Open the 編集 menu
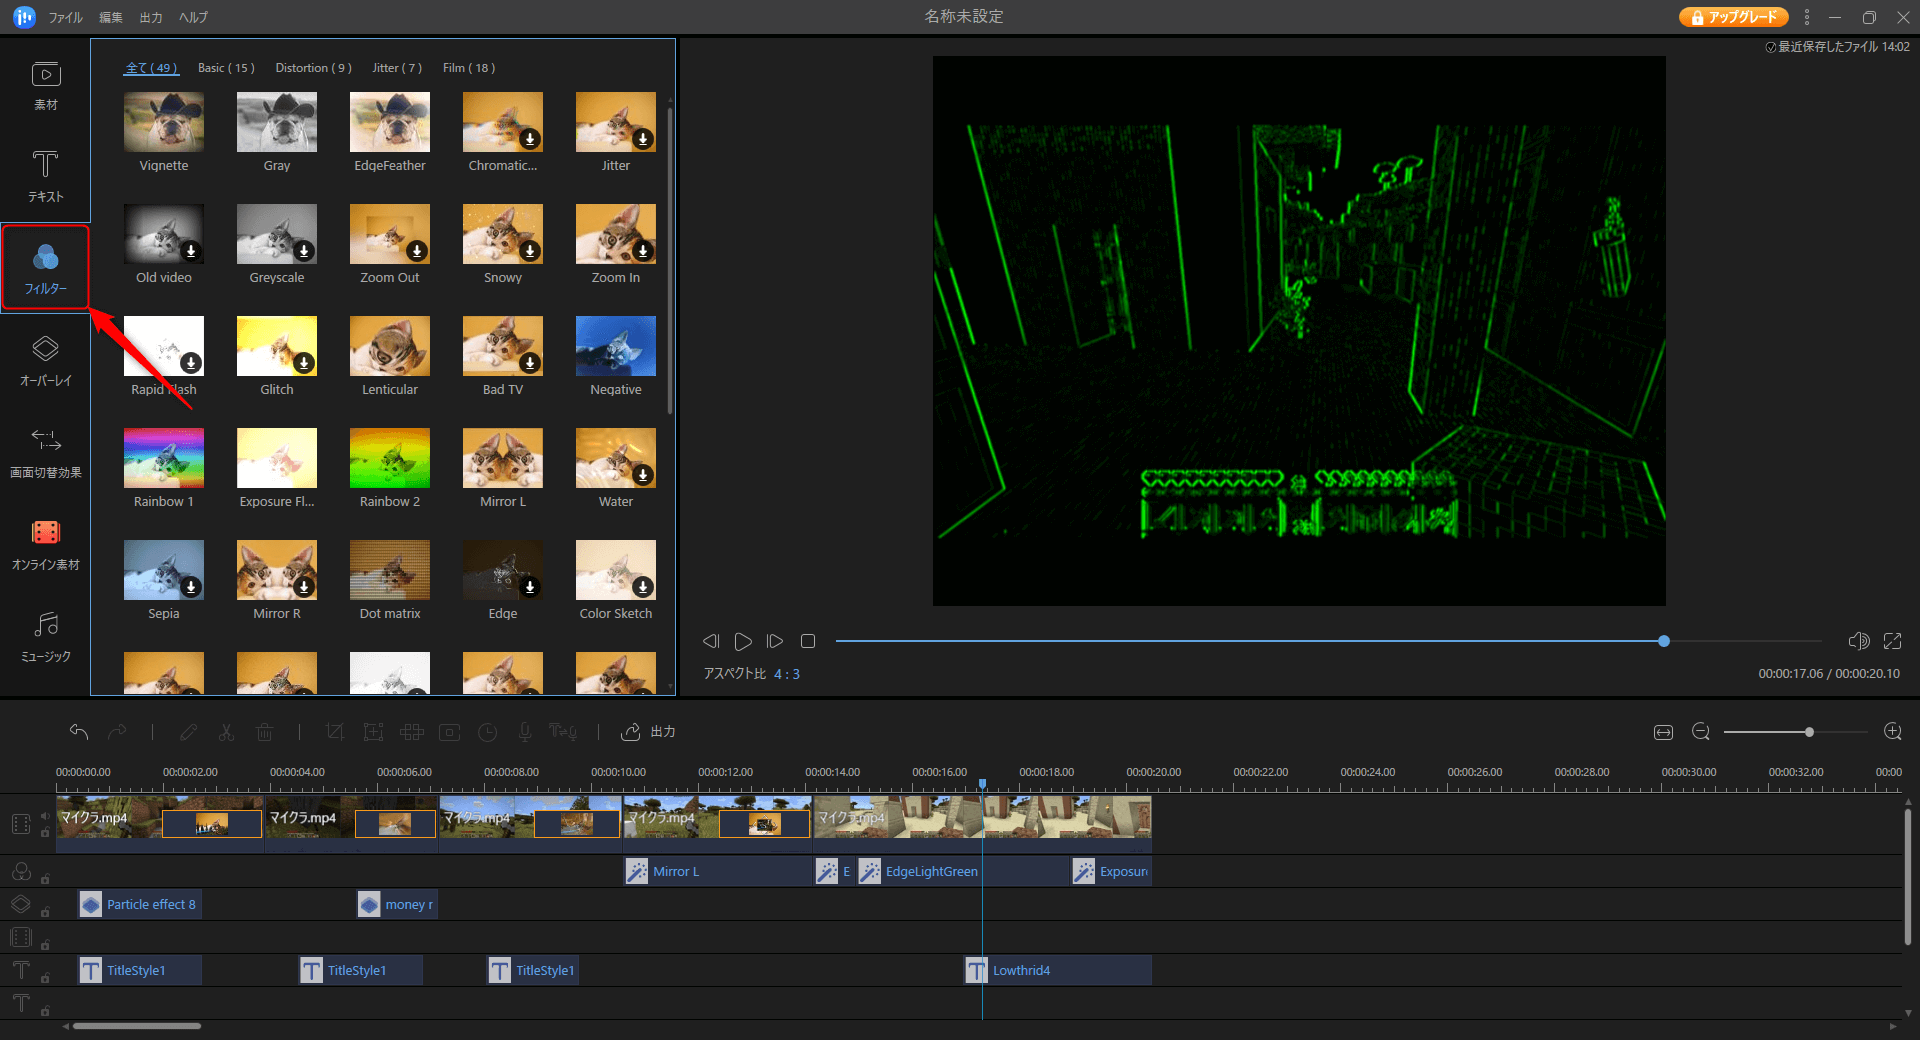 pyautogui.click(x=111, y=17)
